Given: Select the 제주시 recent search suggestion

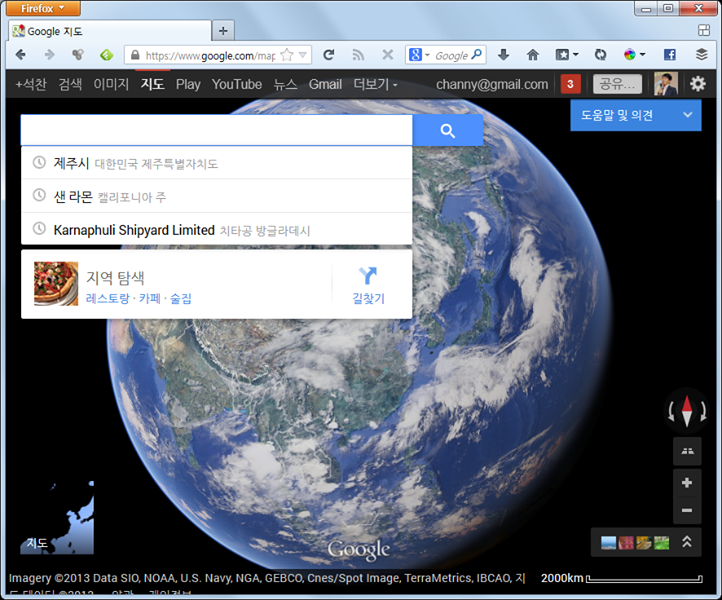Looking at the screenshot, I should coord(216,163).
